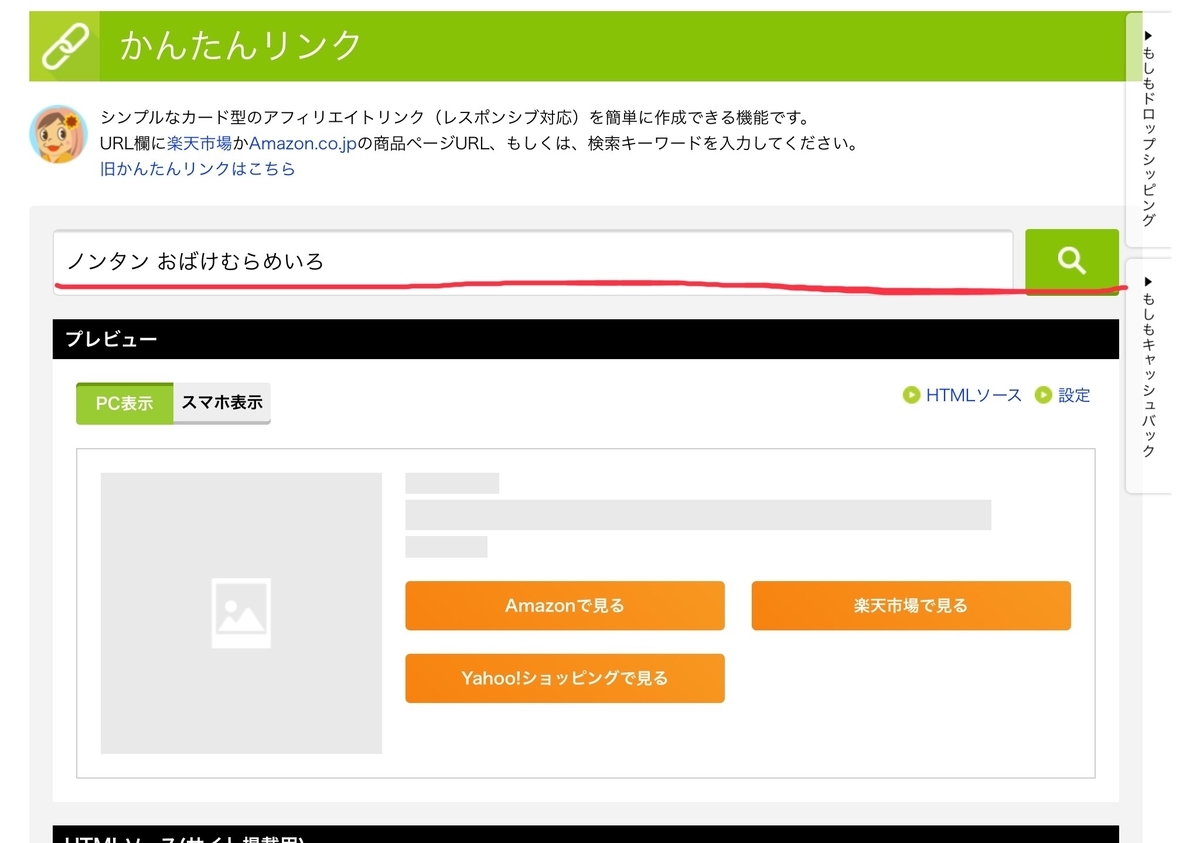Click the プレビュー section header
The height and width of the screenshot is (843, 1200).
point(586,339)
